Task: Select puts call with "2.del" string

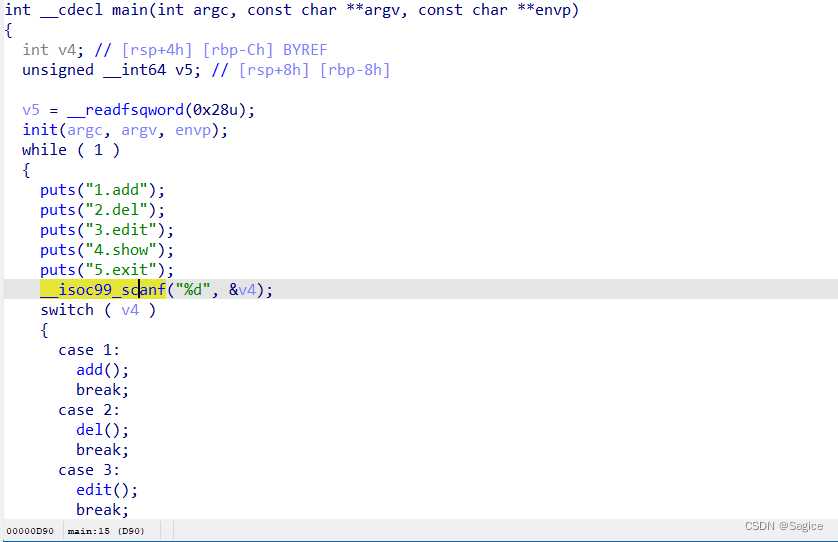Action: 102,210
